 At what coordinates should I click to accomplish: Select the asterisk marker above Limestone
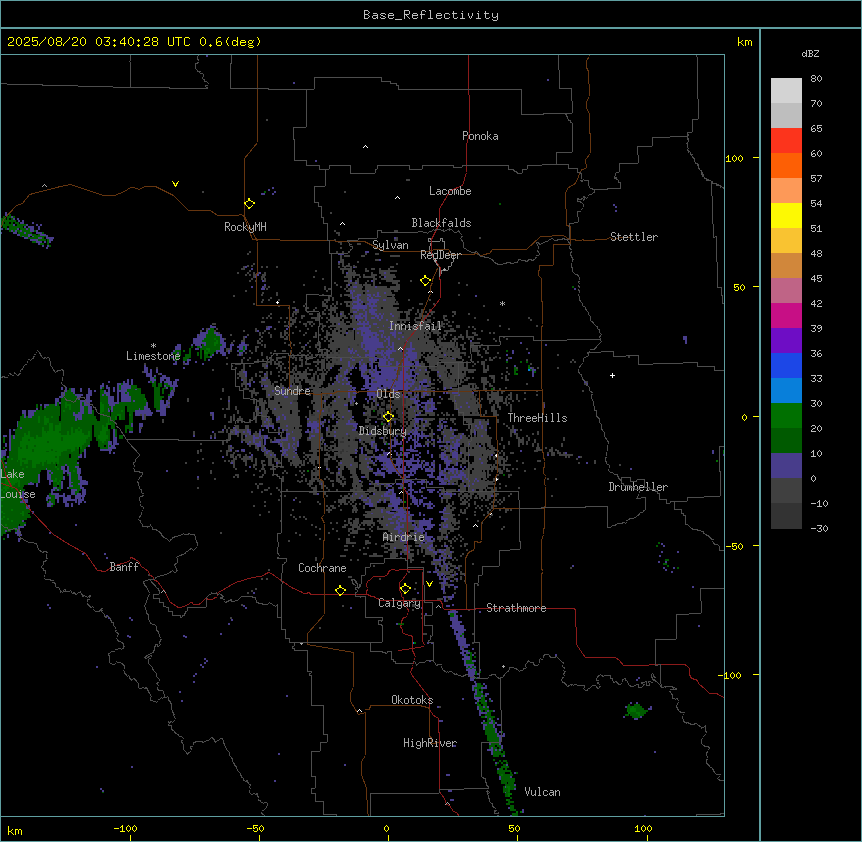pos(153,346)
